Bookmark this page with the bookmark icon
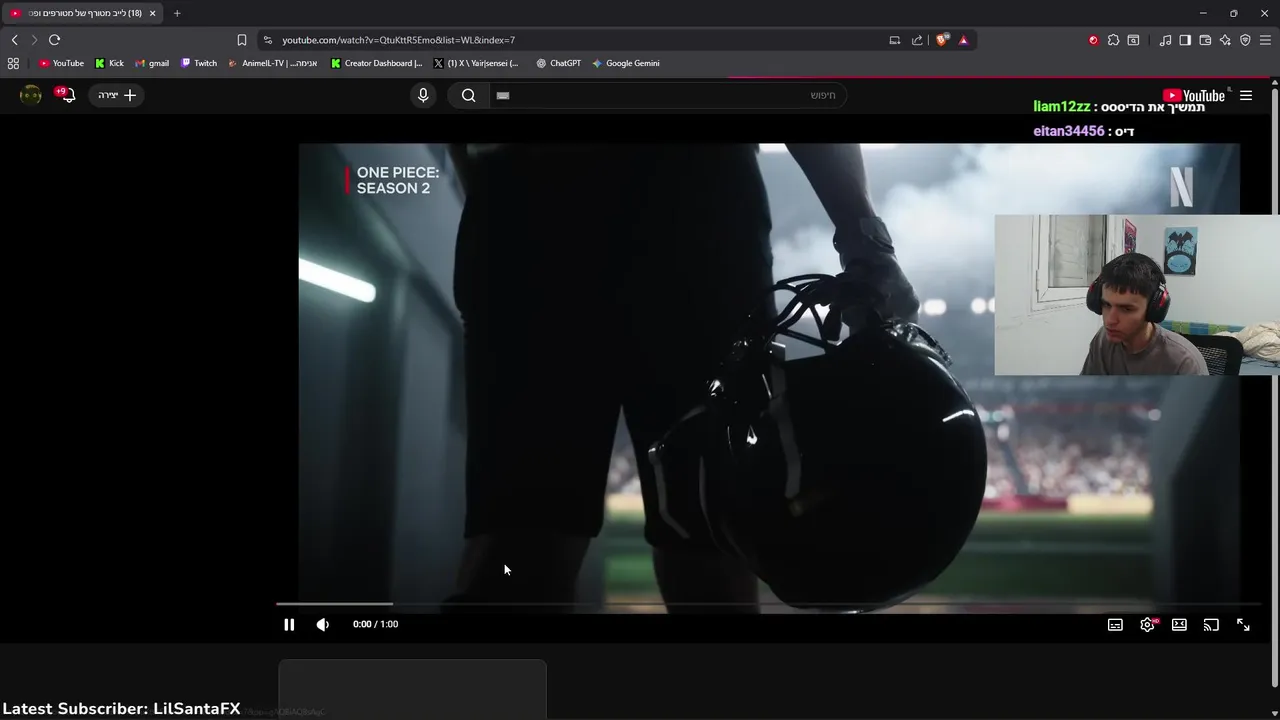 [x=242, y=40]
